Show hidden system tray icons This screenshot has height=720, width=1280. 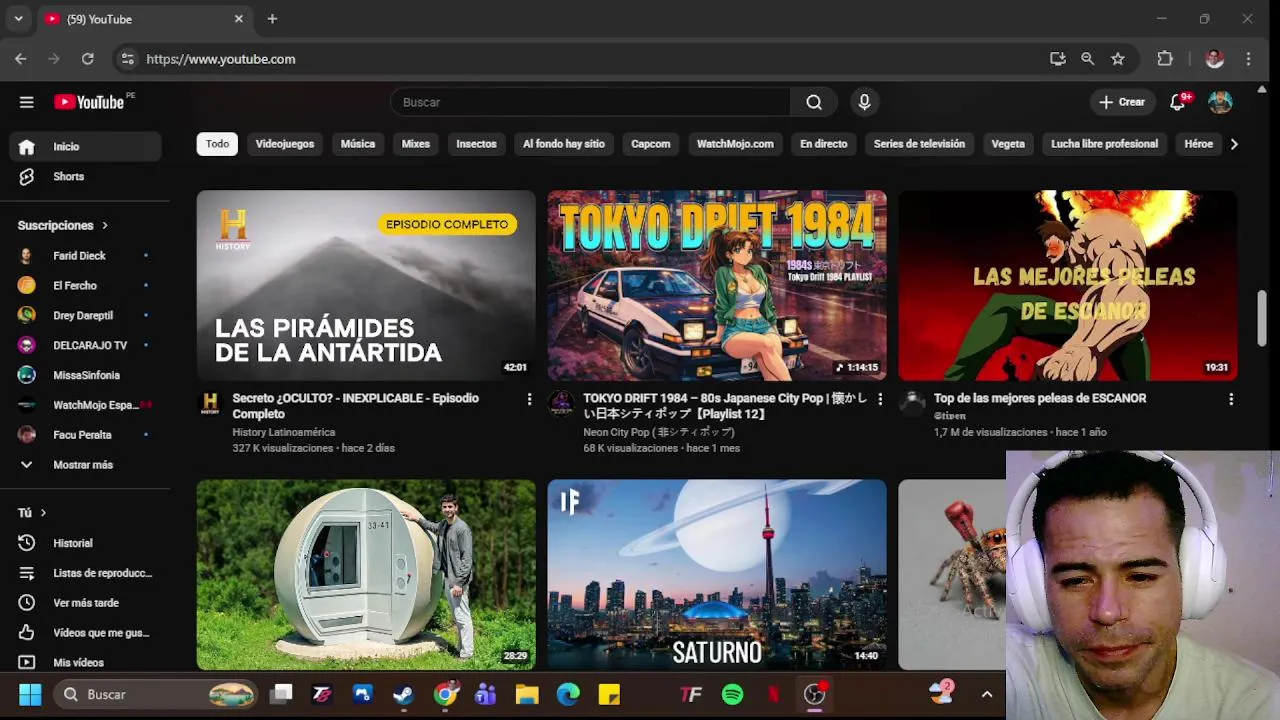point(987,694)
